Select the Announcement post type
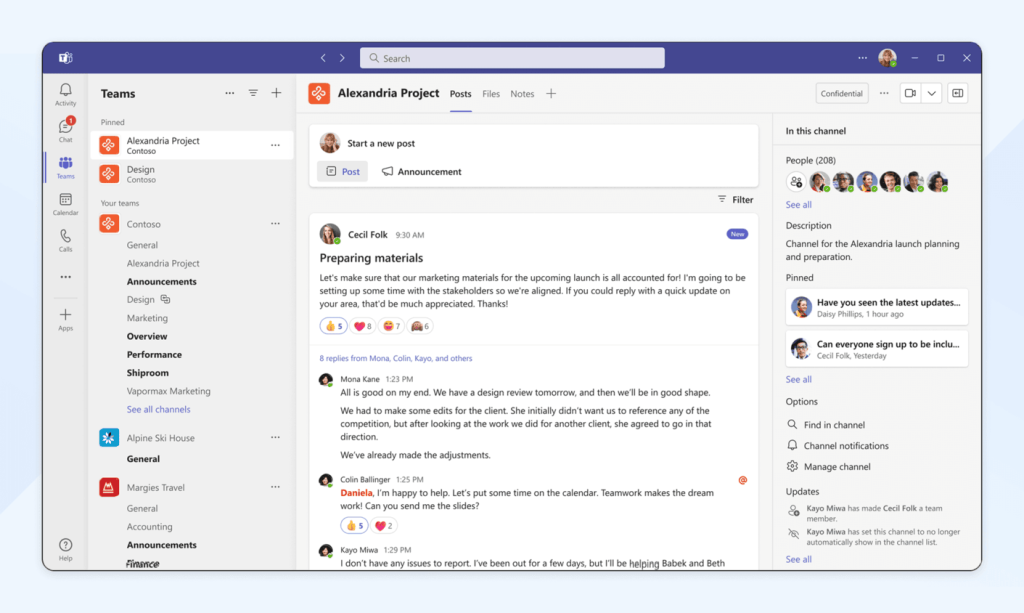The image size is (1024, 613). 421,172
